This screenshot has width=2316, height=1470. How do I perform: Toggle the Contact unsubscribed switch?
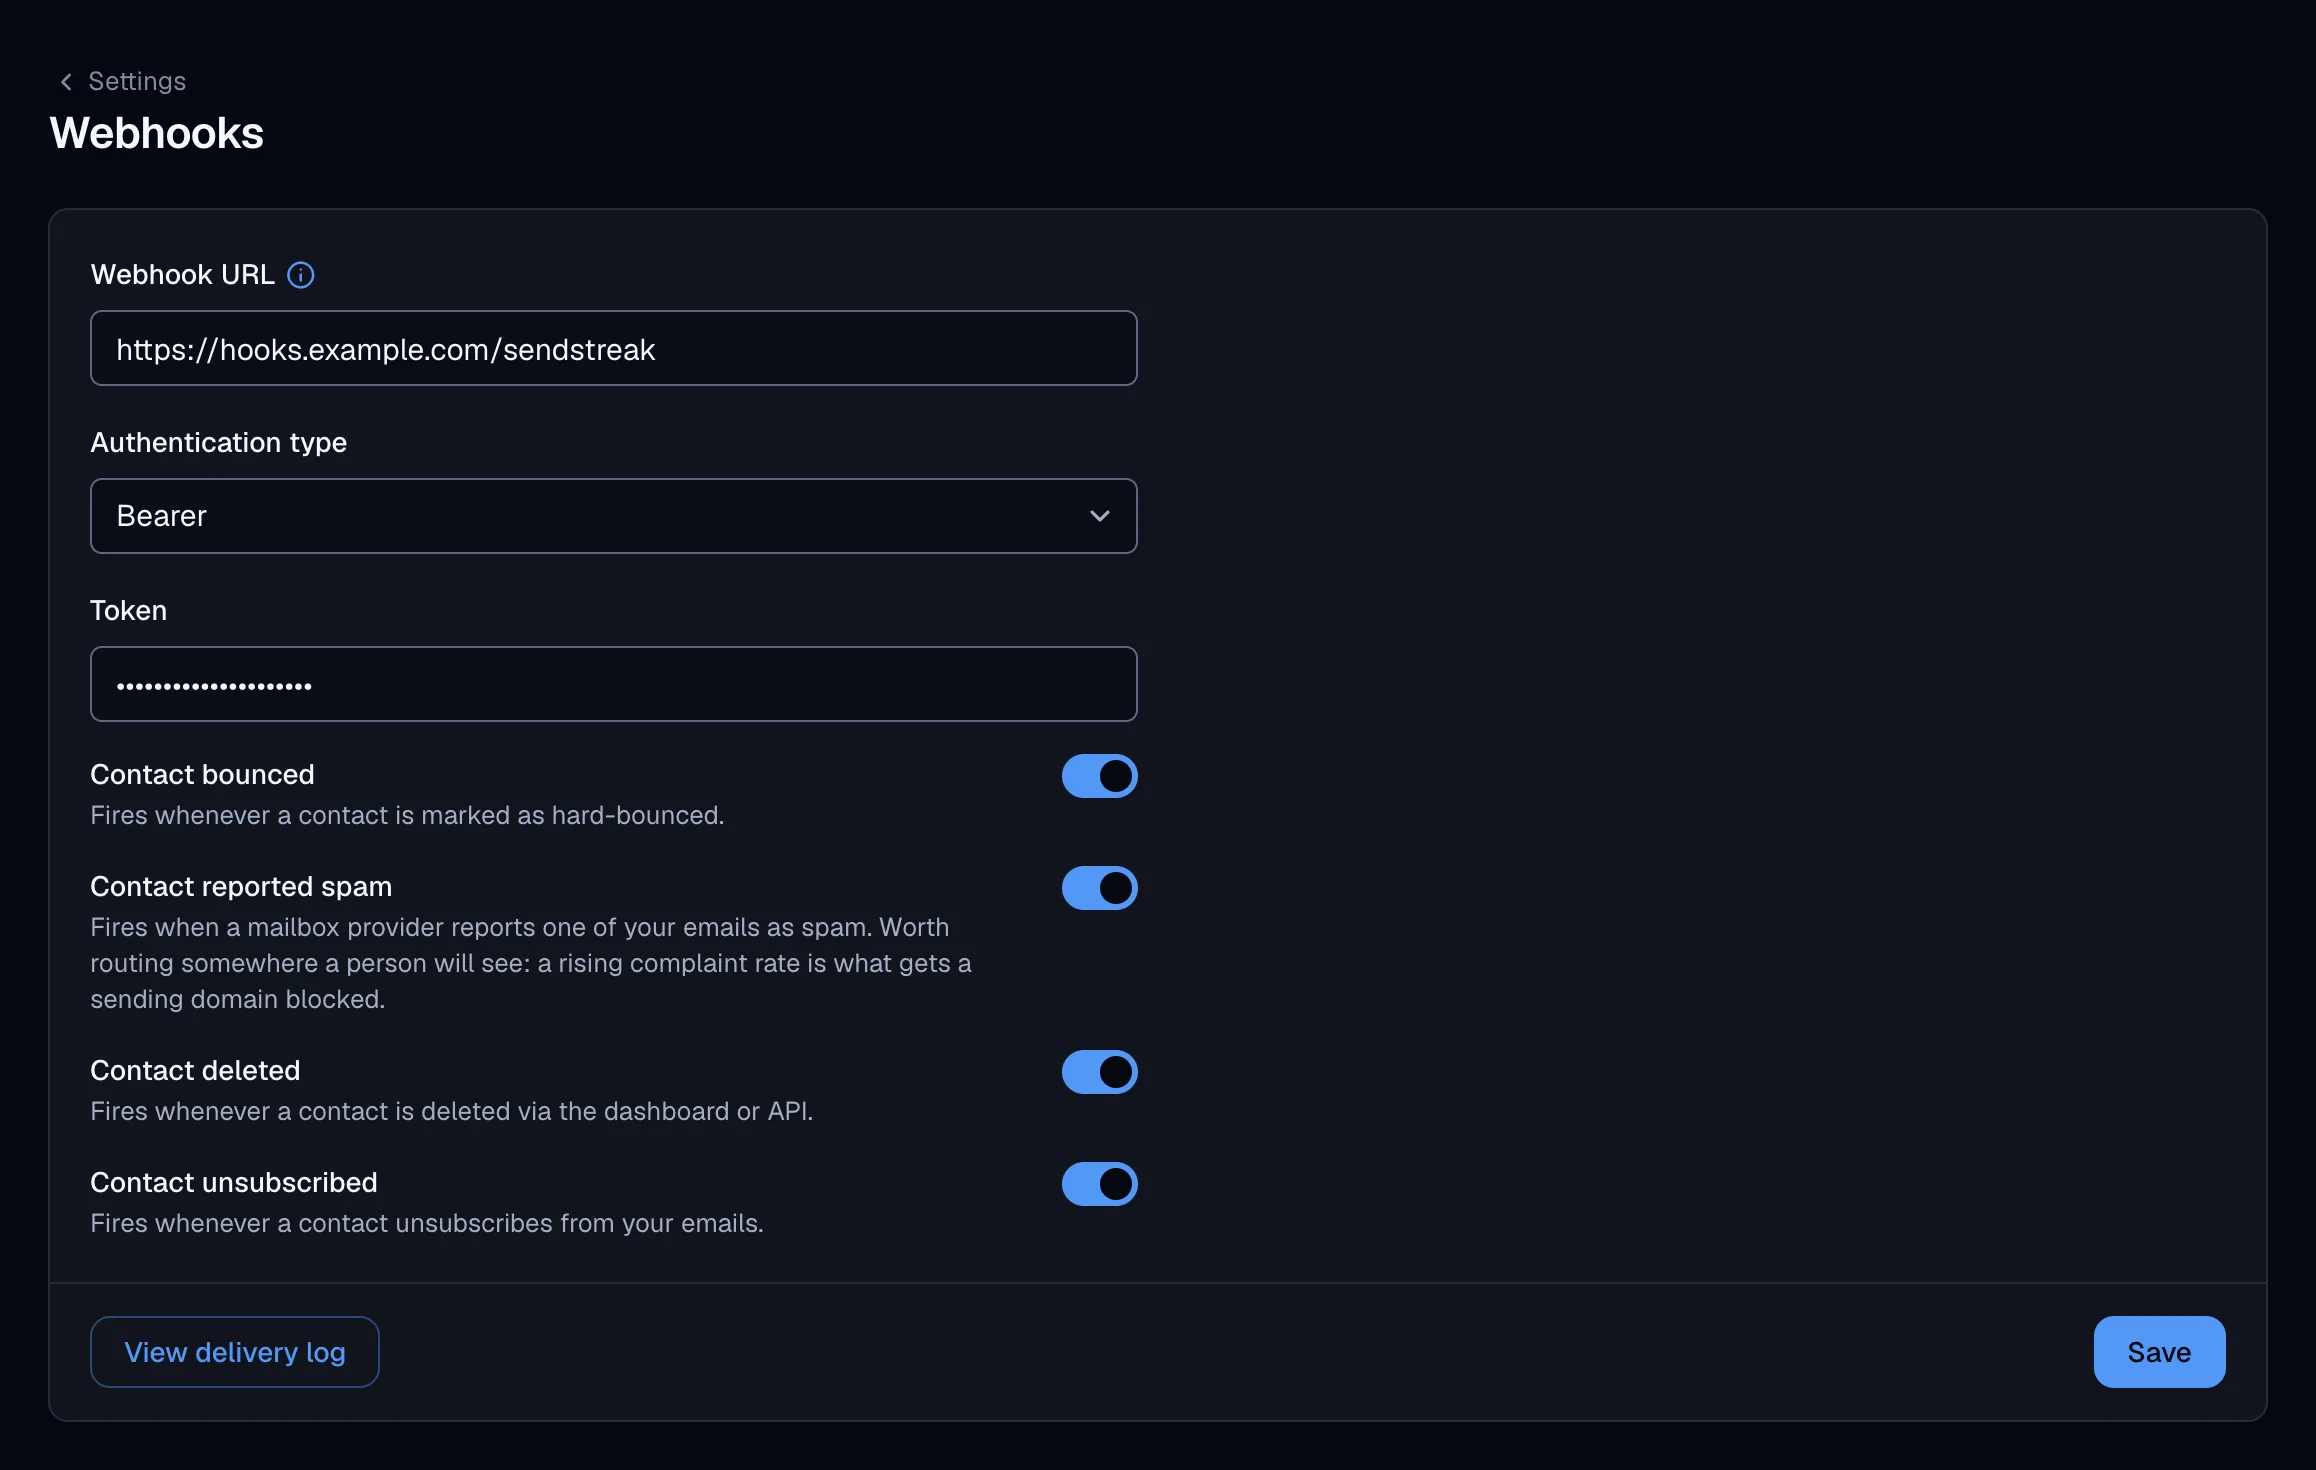[1099, 1184]
